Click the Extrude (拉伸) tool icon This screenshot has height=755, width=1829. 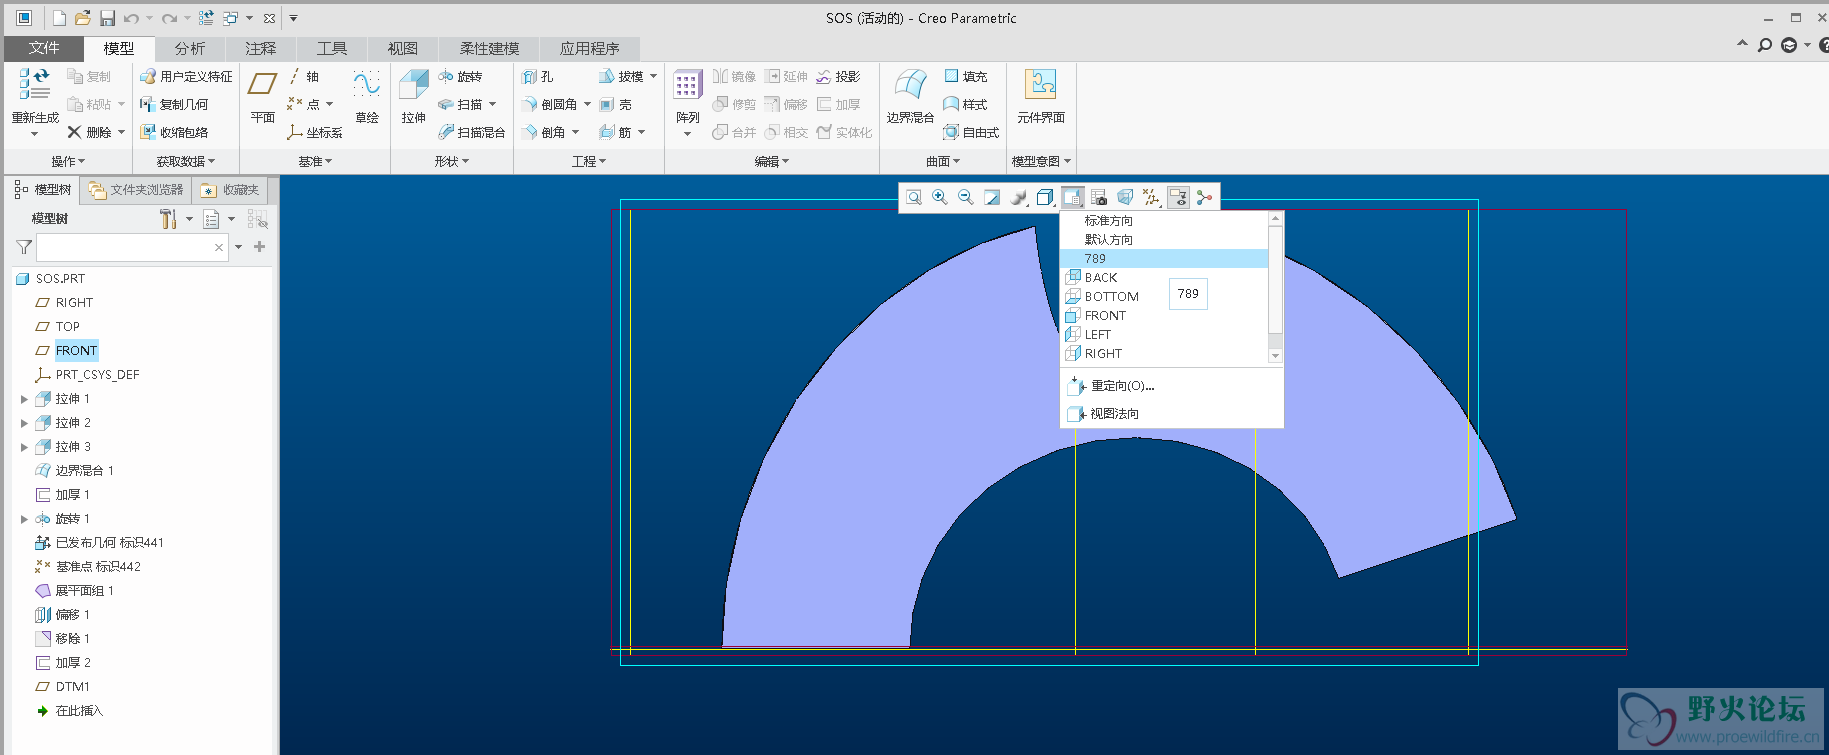pyautogui.click(x=413, y=86)
